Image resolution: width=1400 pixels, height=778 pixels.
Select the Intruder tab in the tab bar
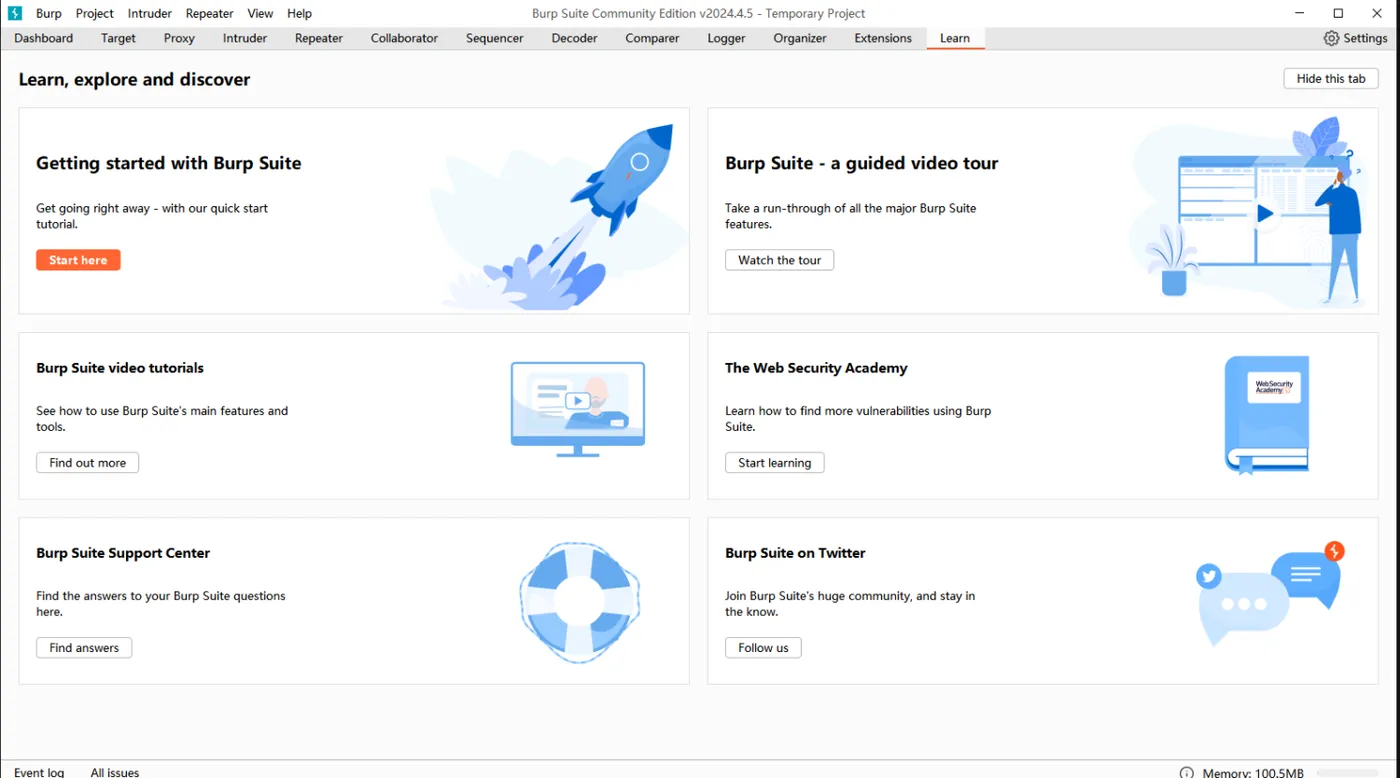click(245, 38)
